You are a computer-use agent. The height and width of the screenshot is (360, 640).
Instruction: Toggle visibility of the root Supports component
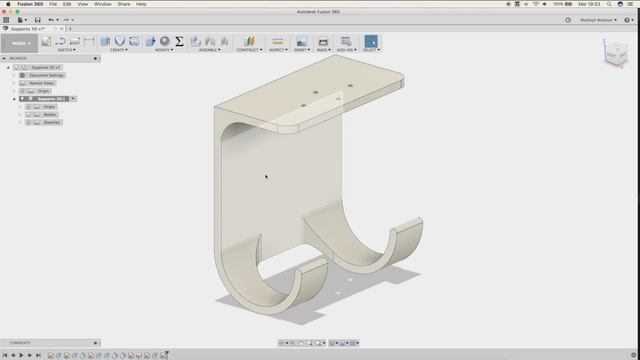(x=16, y=67)
